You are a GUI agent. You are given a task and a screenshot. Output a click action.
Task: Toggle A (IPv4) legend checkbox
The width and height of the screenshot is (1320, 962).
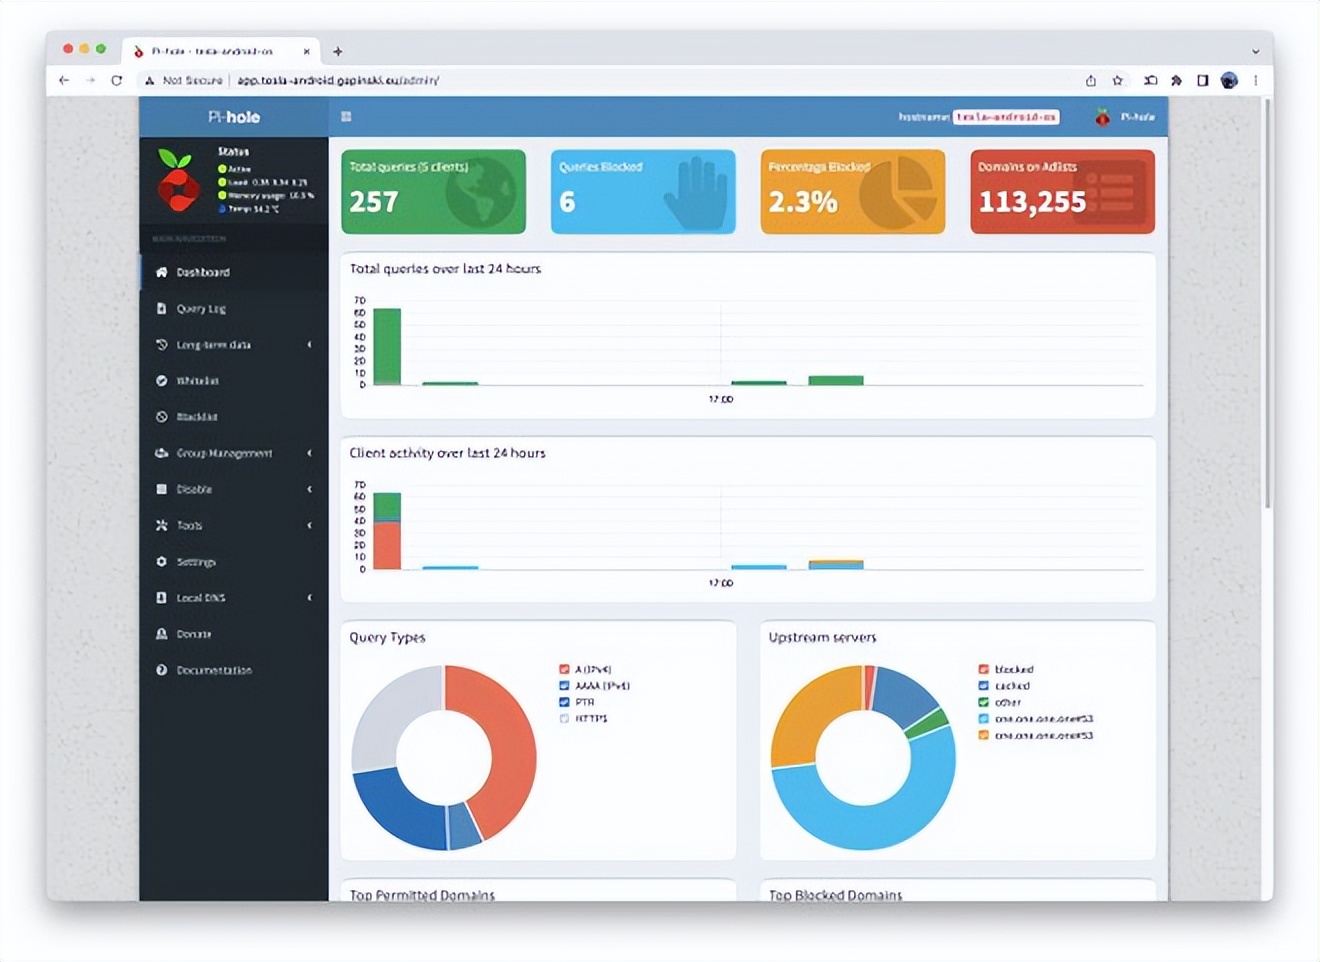564,669
